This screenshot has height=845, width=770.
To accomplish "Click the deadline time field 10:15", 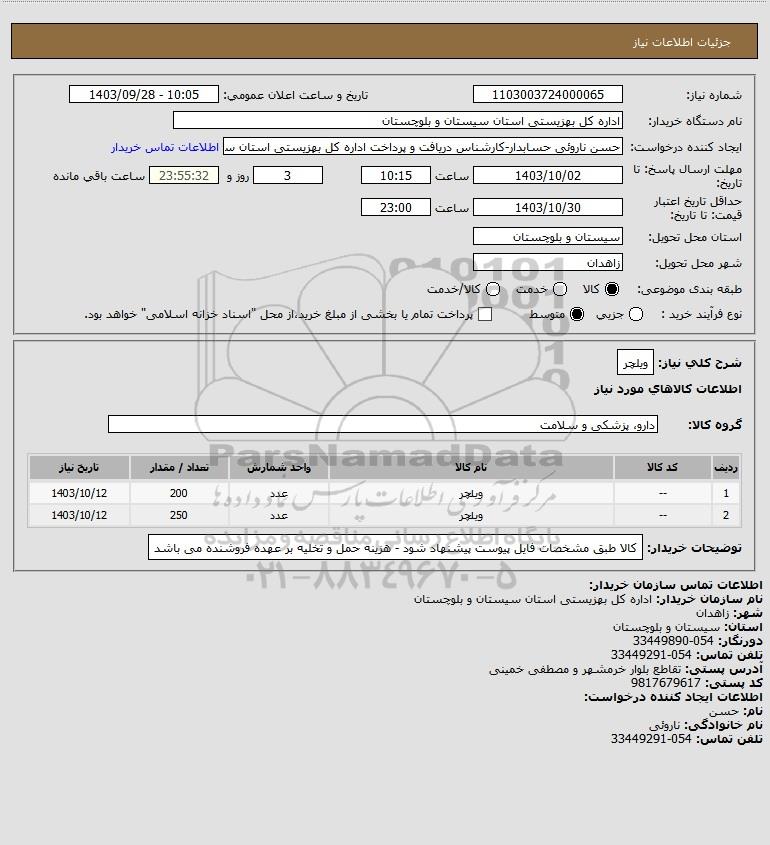I will [x=396, y=176].
